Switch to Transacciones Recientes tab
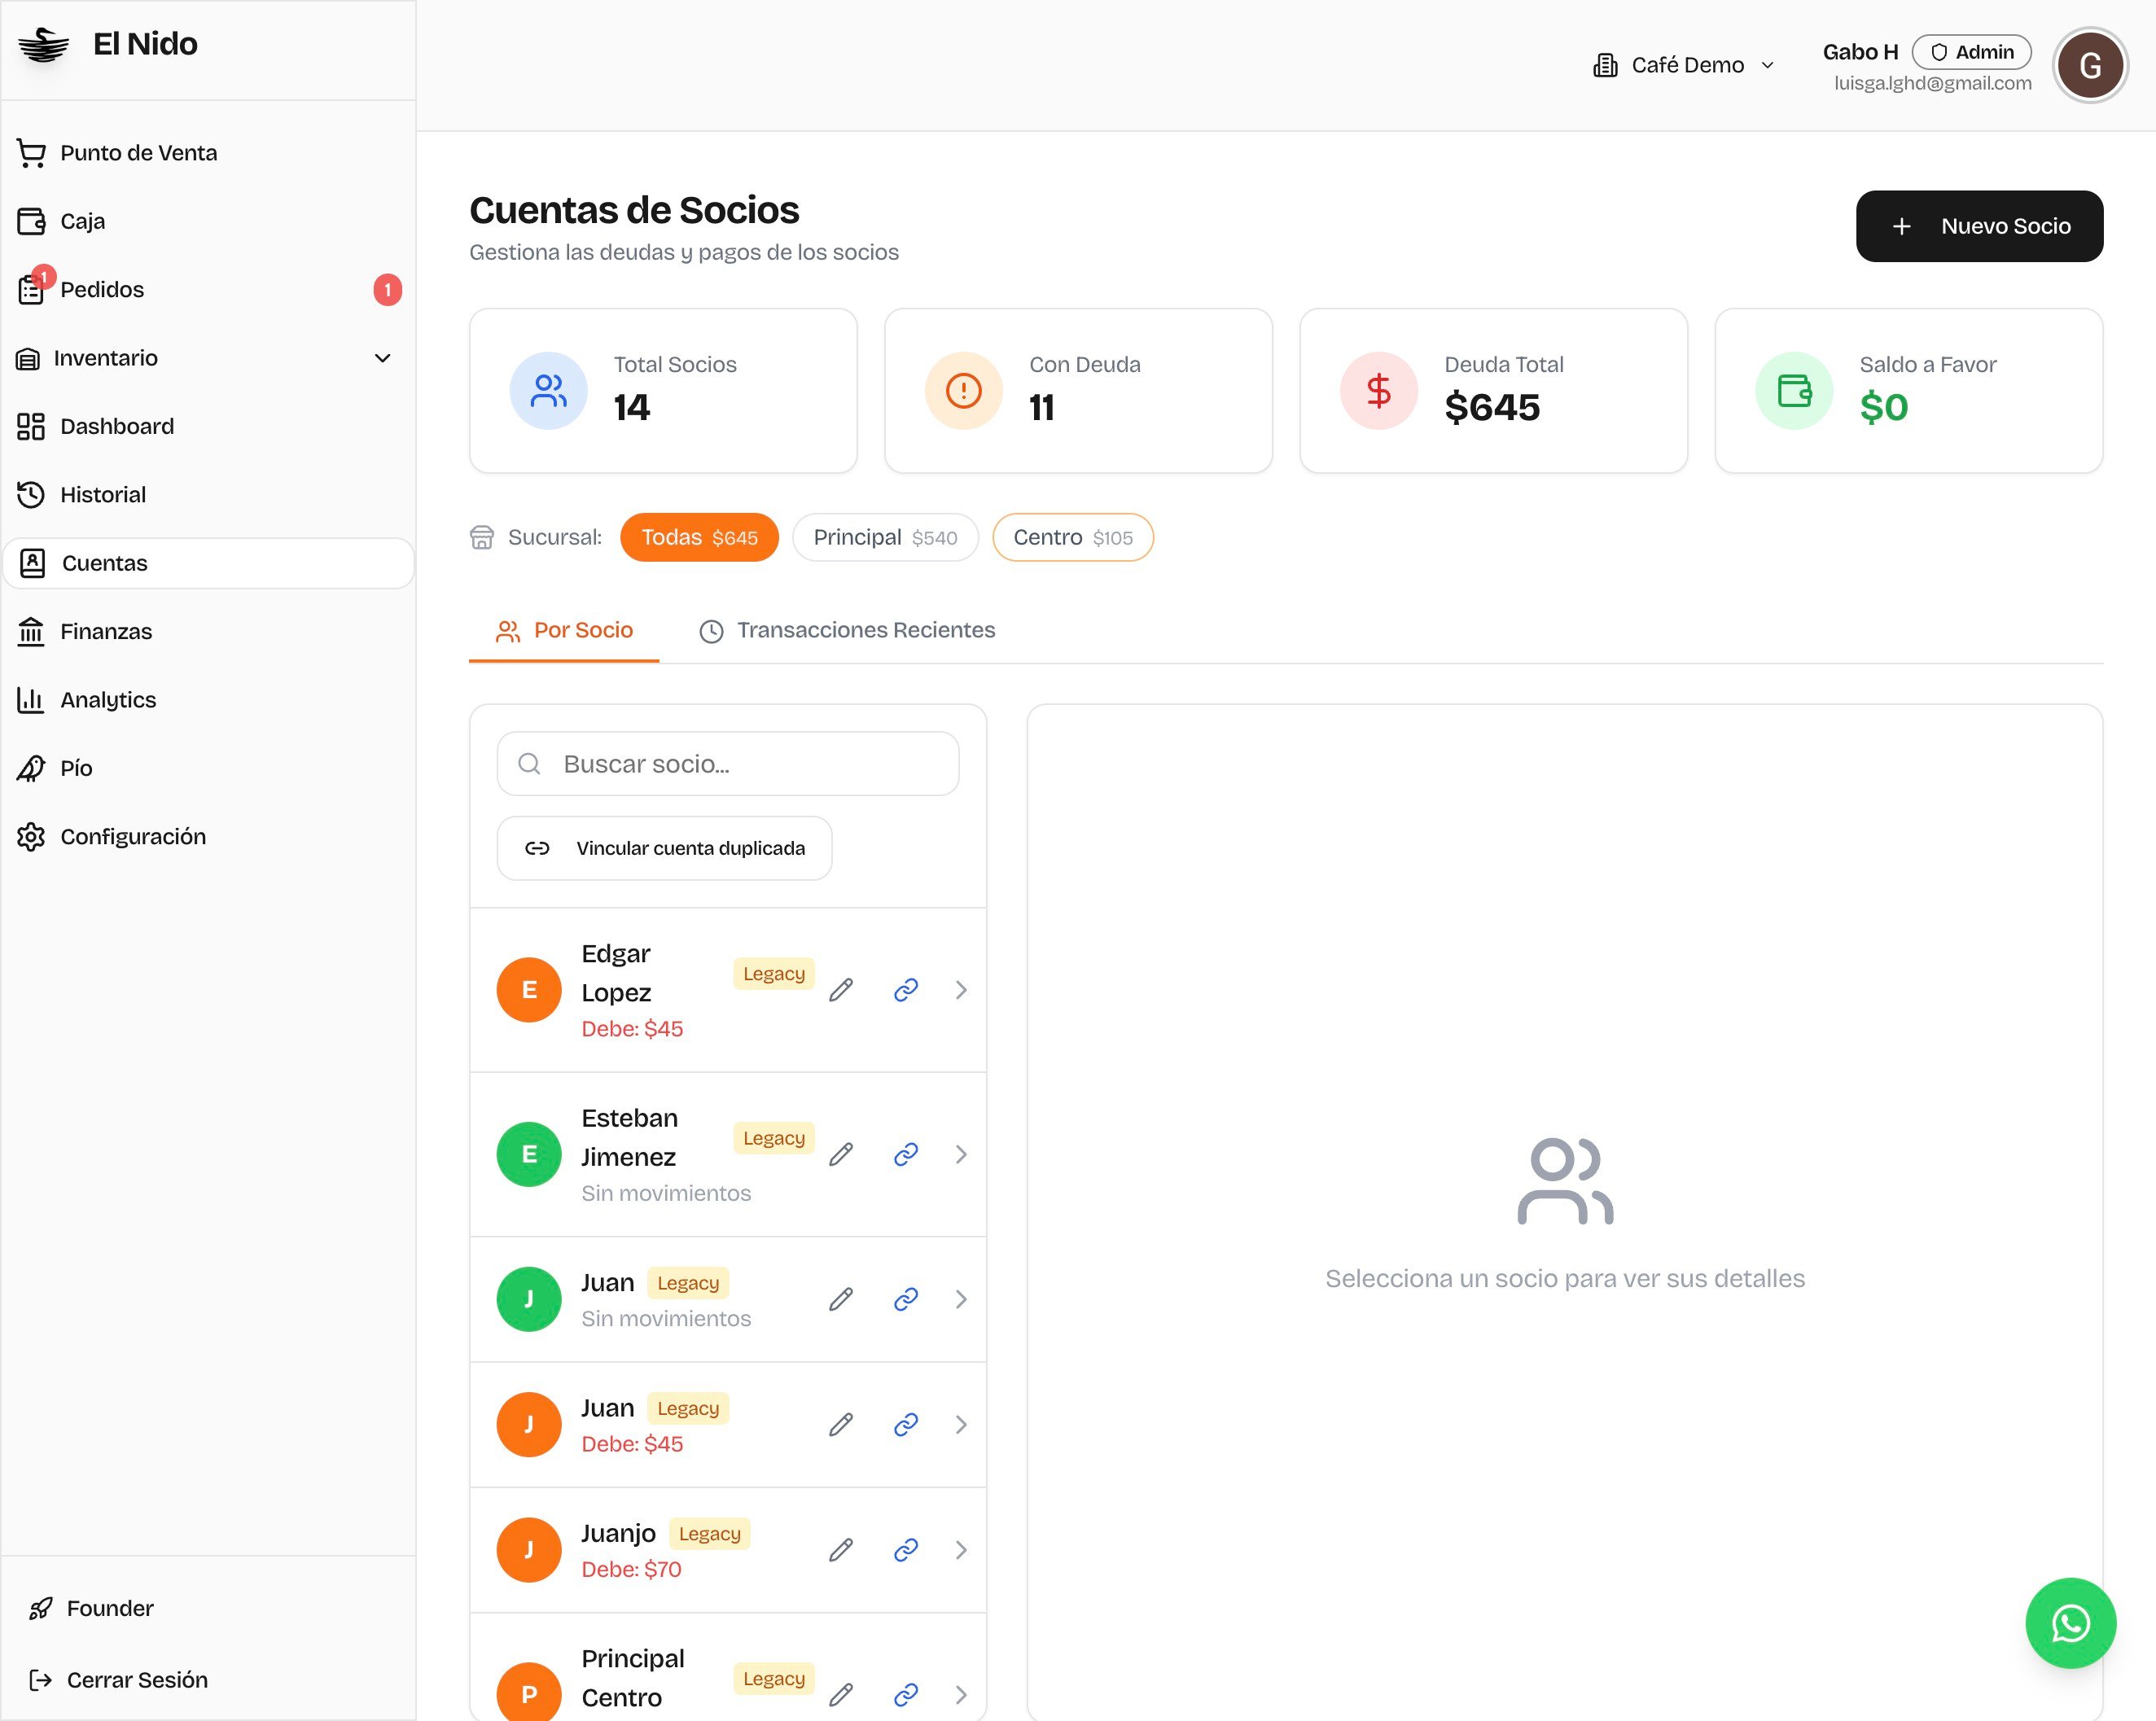The image size is (2156, 1721). pyautogui.click(x=846, y=630)
